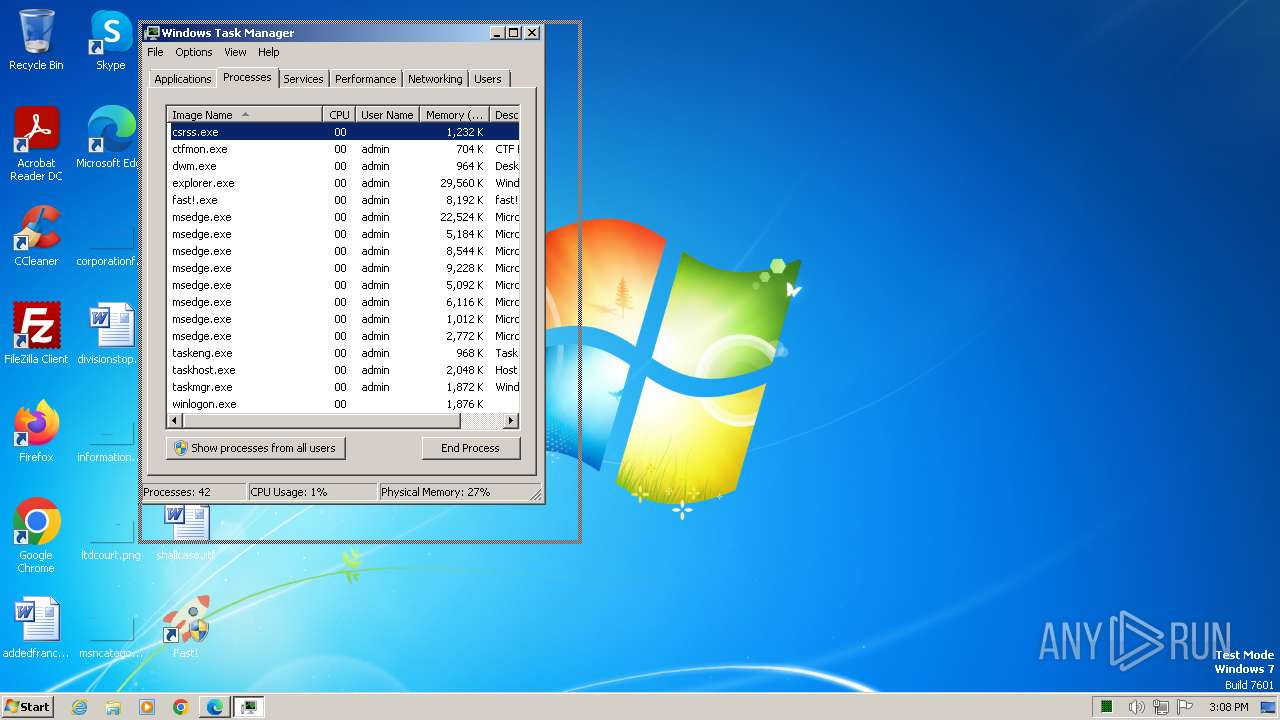Select the taskhost.exe process
Image resolution: width=1280 pixels, height=720 pixels.
[x=343, y=370]
